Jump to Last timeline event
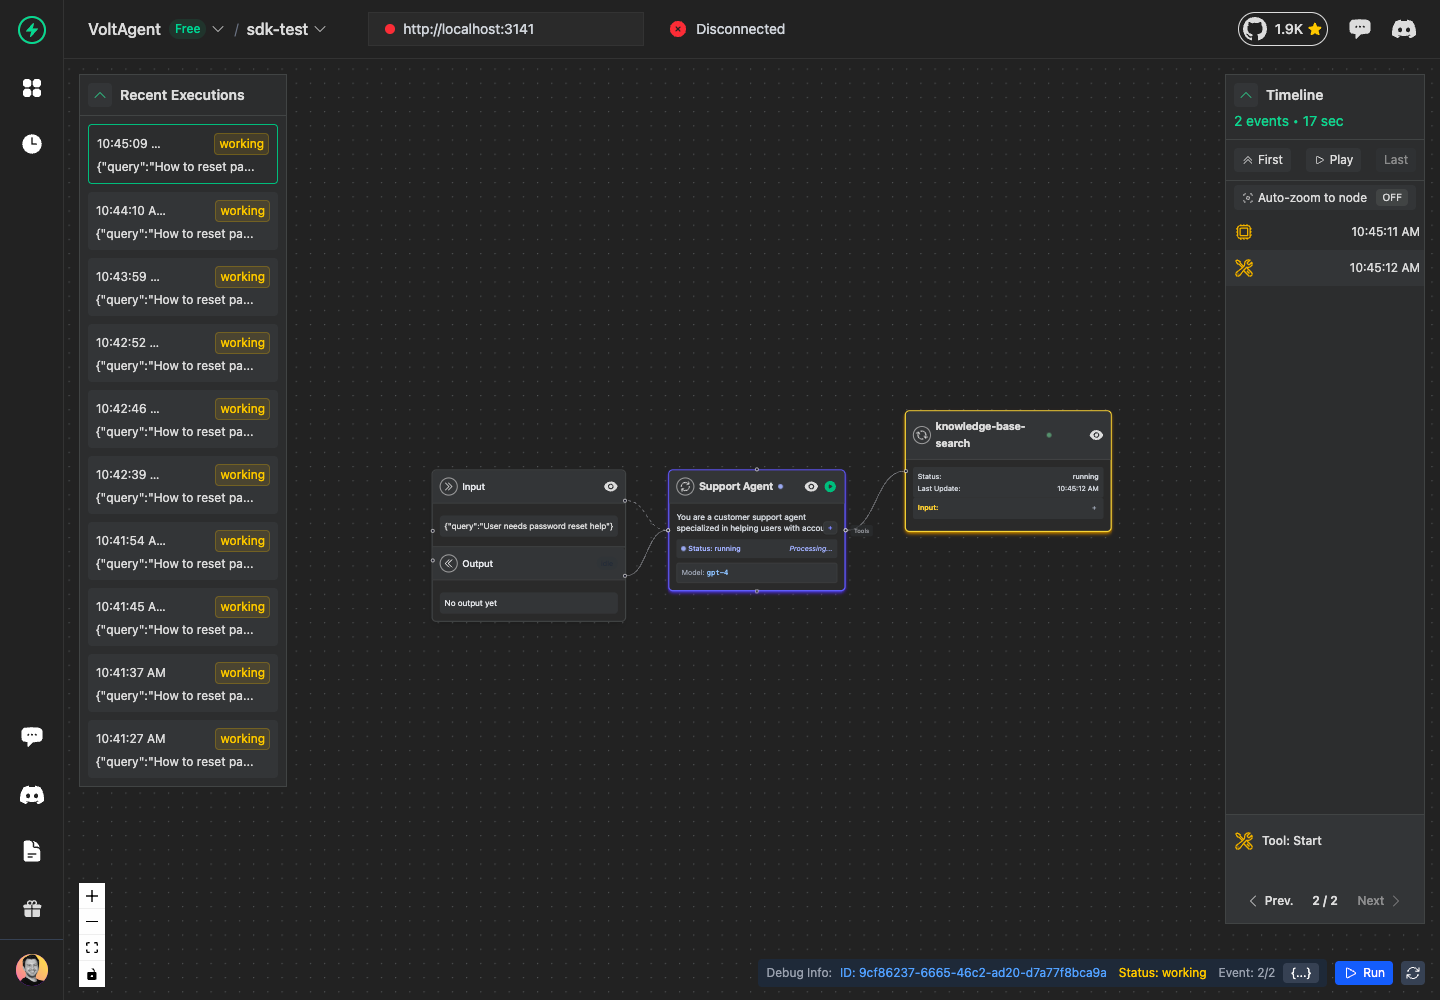Screen dimensions: 1440x1000 coord(1396,160)
